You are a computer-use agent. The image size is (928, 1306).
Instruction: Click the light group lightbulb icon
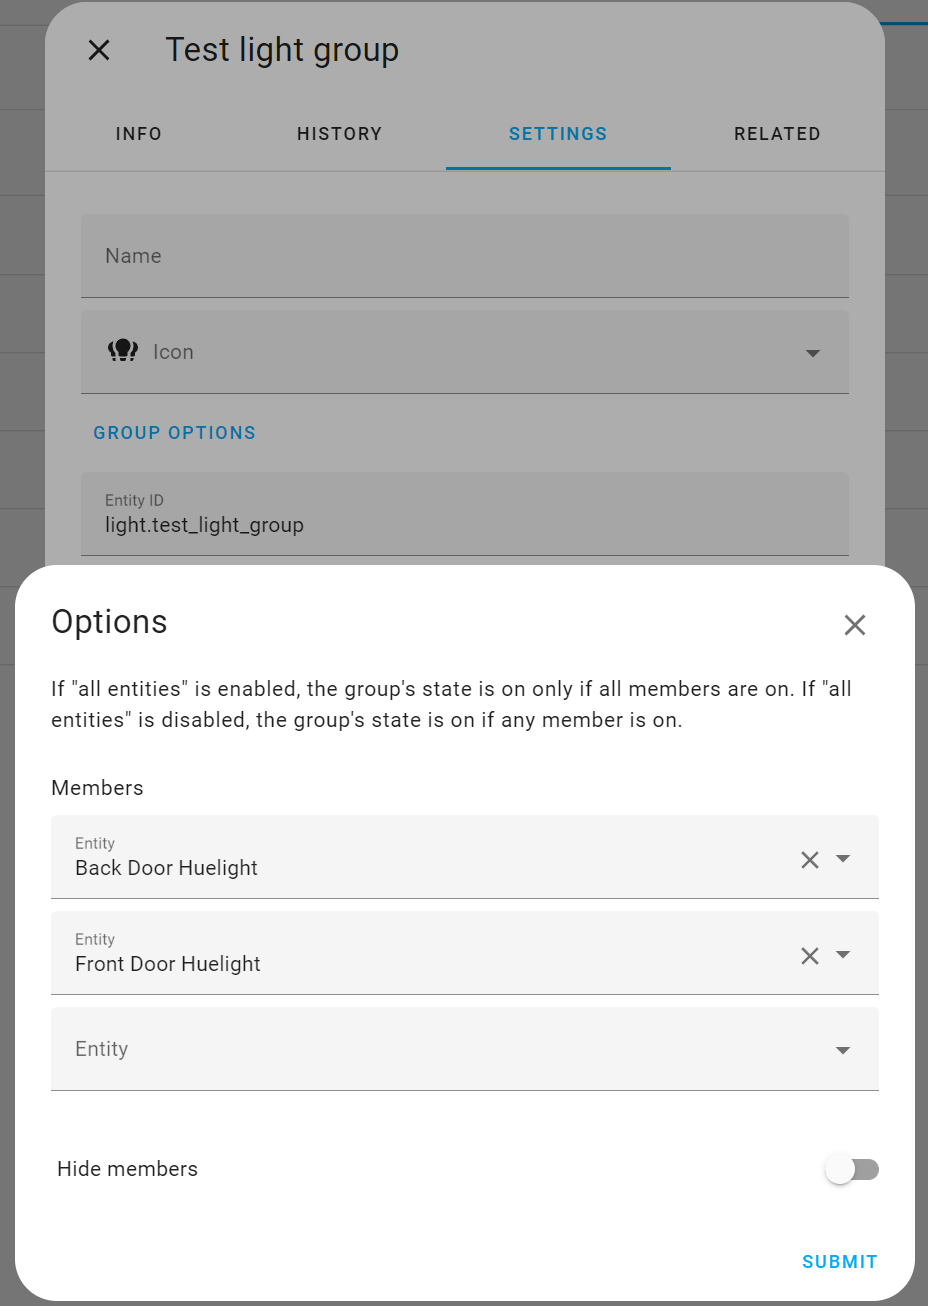(122, 351)
